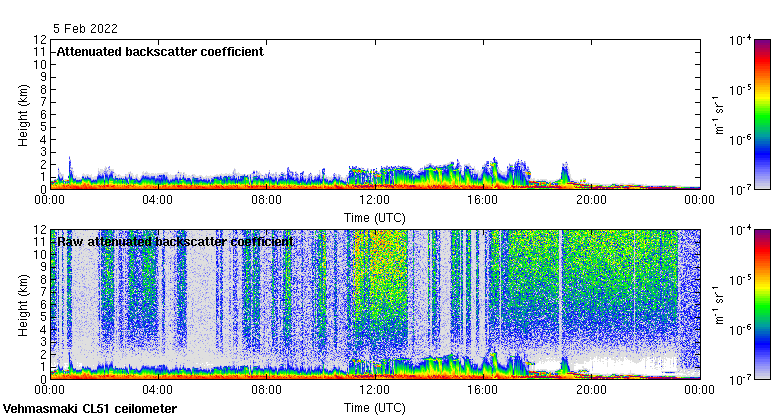Select the "Attenuated backscatter coefficient" plot title
Screen dimensions: 780x420
tap(159, 52)
